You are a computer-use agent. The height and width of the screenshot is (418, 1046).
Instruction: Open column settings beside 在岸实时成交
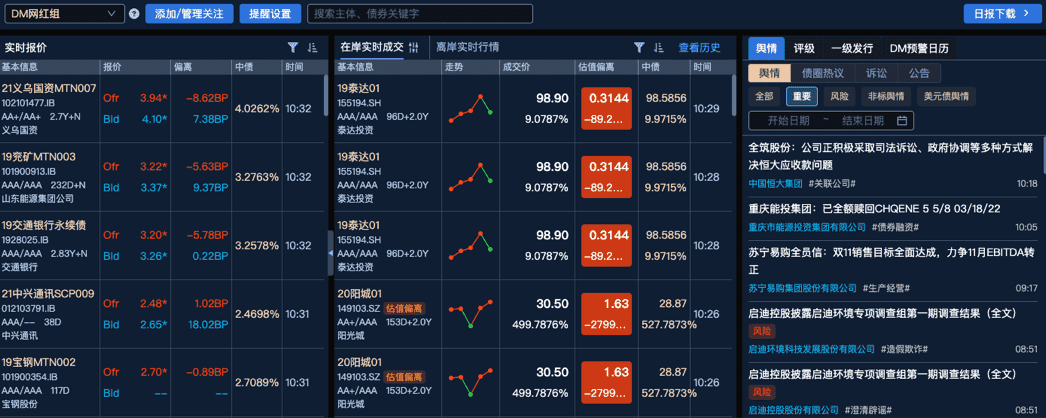413,47
